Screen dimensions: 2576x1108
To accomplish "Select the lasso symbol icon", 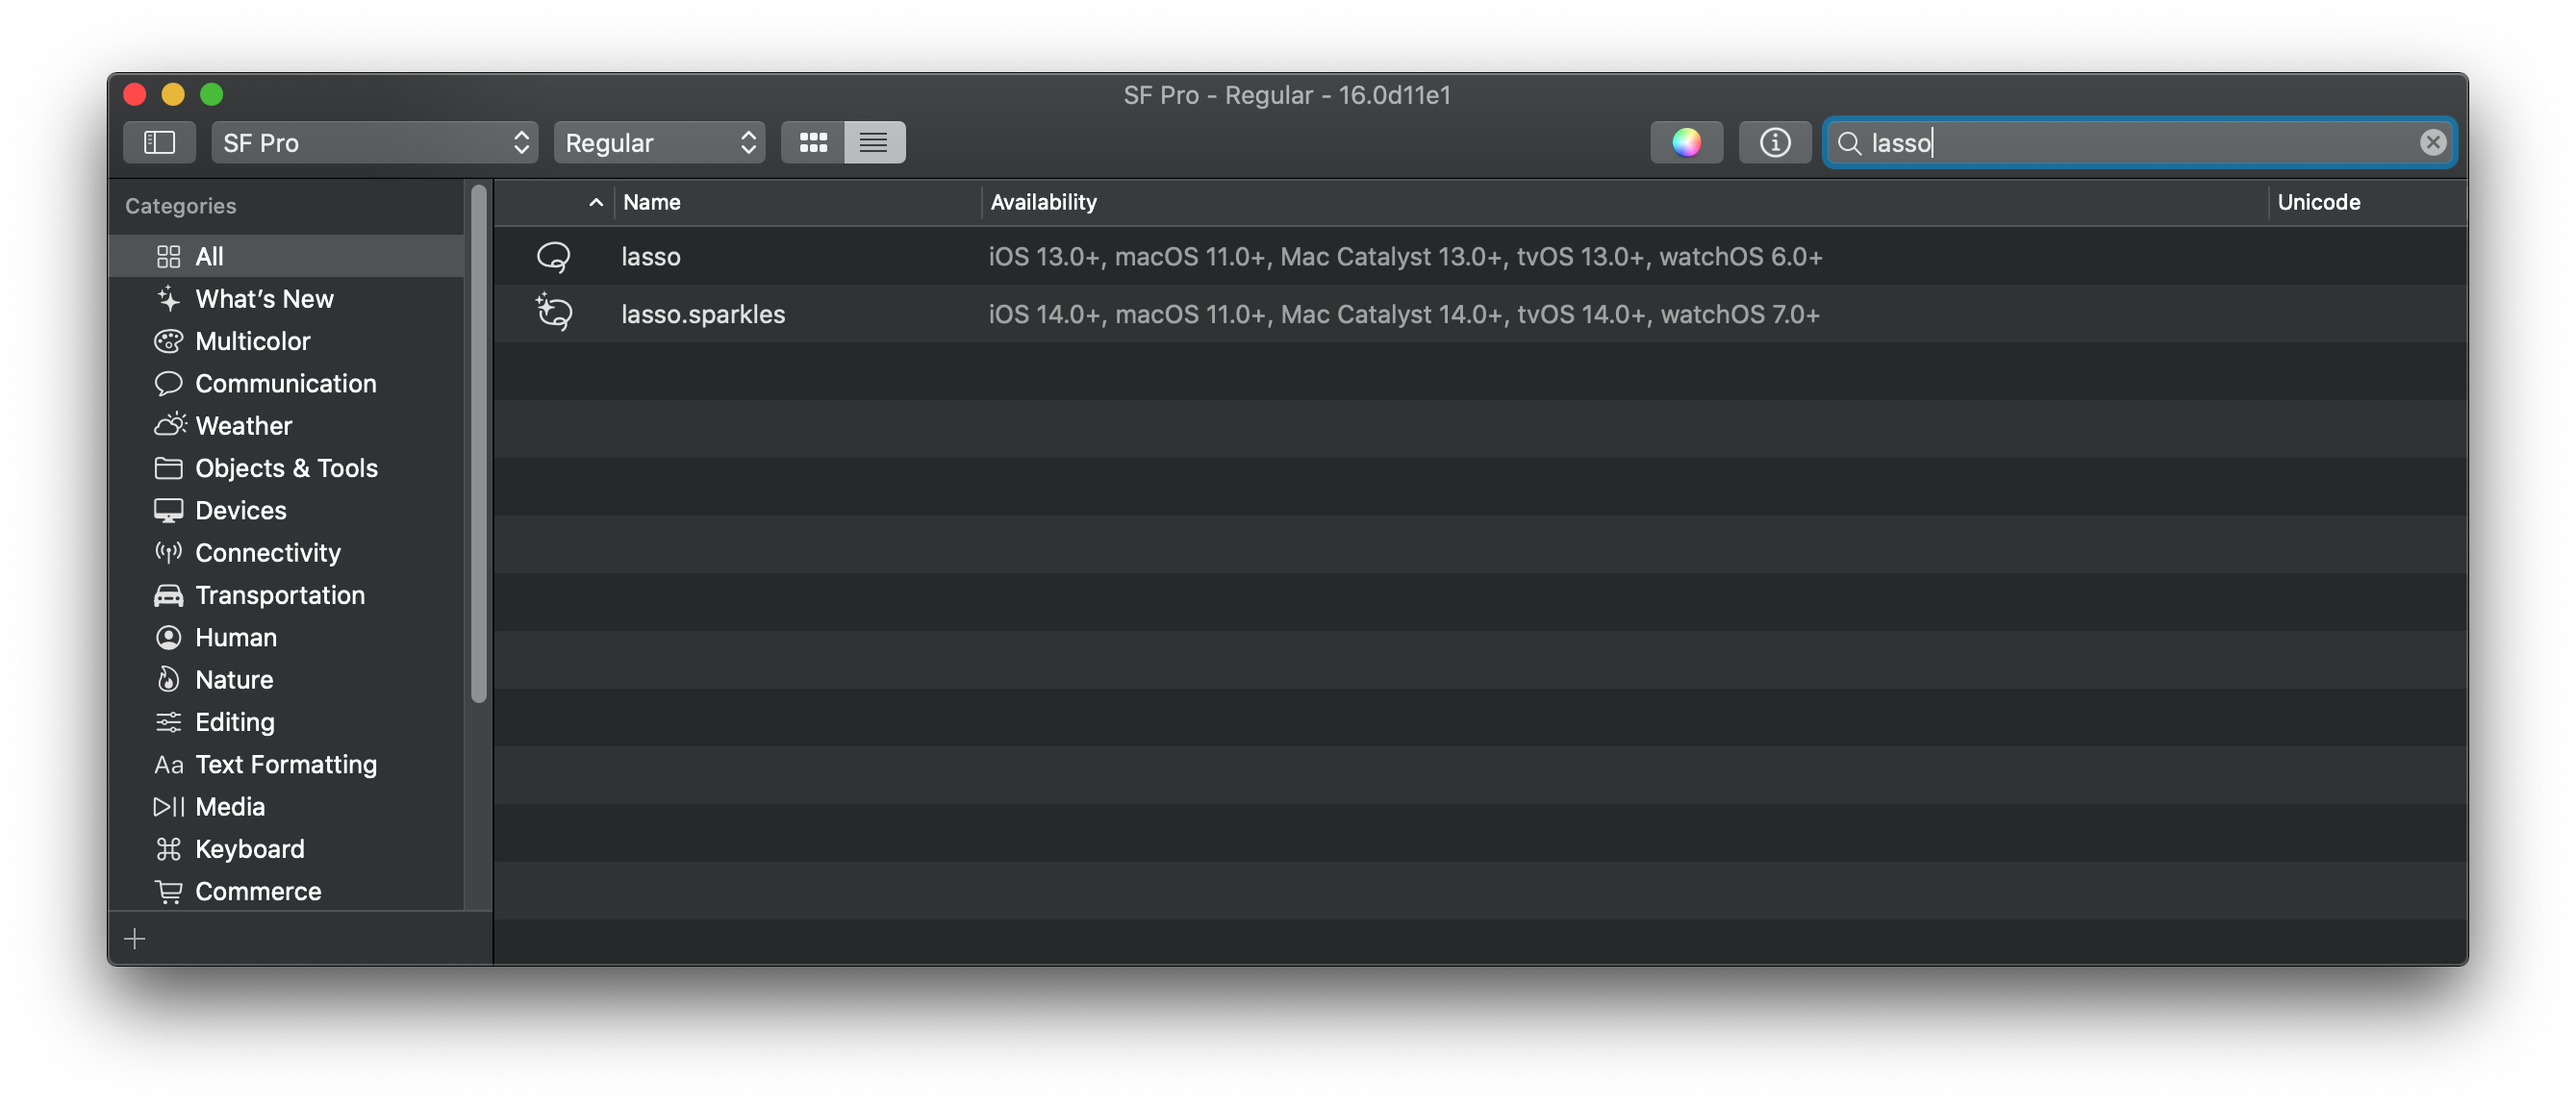I will coord(554,257).
